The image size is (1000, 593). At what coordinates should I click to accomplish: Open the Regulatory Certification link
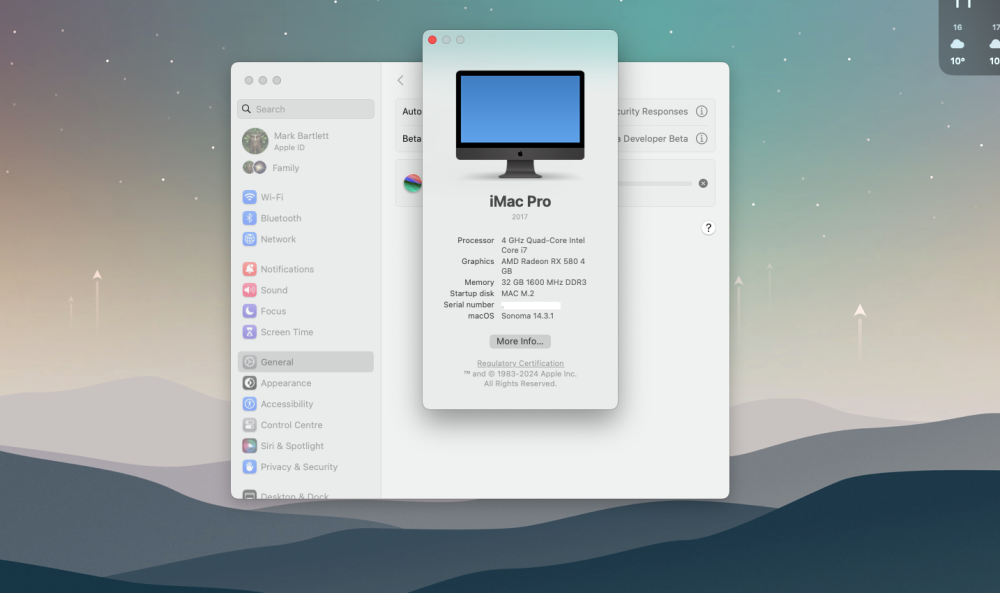[520, 363]
